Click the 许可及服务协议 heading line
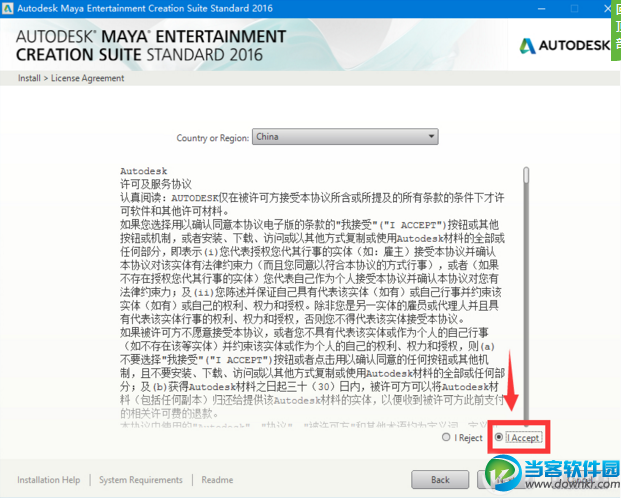The height and width of the screenshot is (498, 621). coord(156,184)
